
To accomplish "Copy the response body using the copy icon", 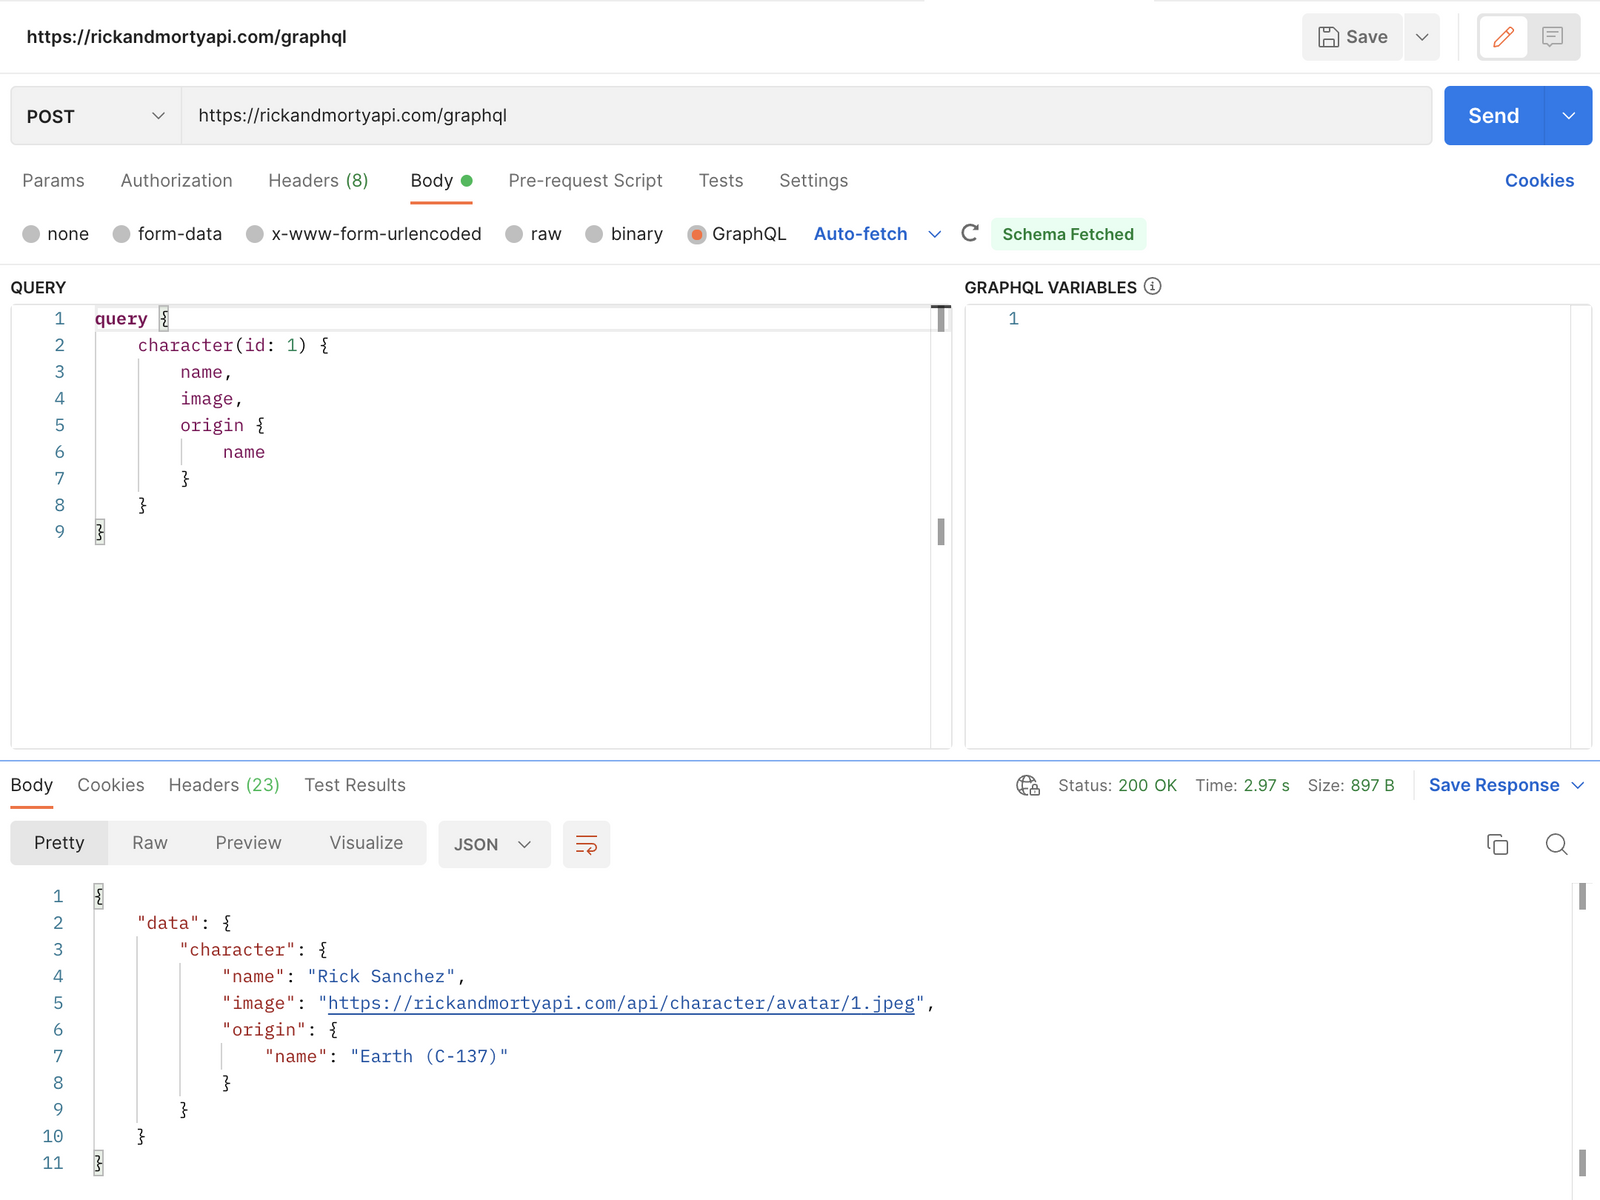I will click(x=1497, y=844).
